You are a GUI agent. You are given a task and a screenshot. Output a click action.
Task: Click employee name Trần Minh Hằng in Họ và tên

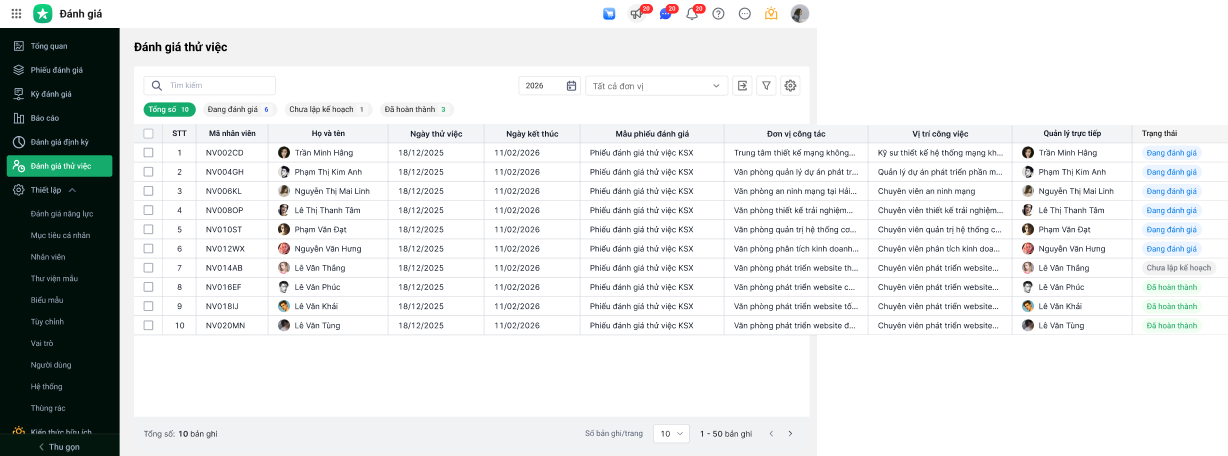click(325, 153)
